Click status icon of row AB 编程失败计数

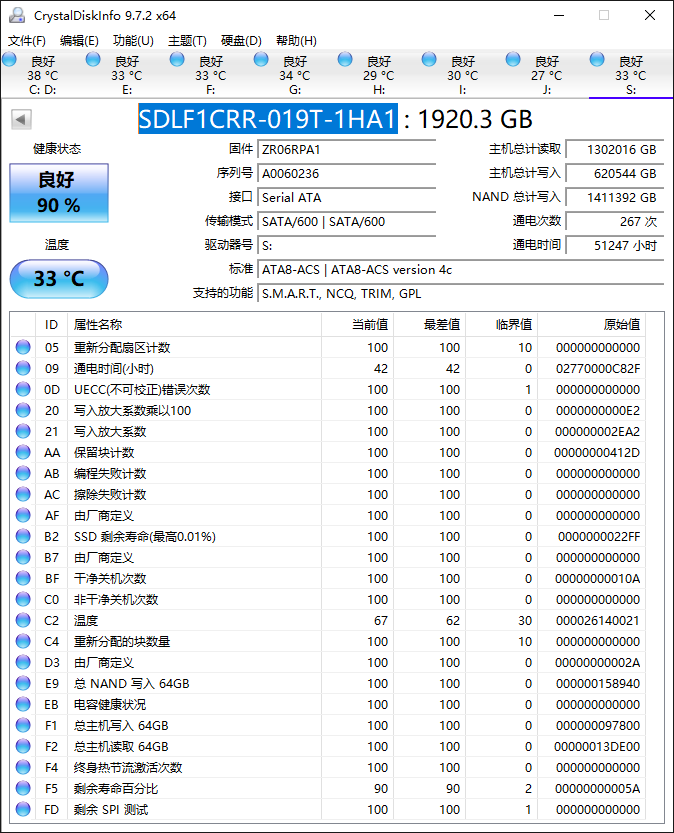[23, 473]
